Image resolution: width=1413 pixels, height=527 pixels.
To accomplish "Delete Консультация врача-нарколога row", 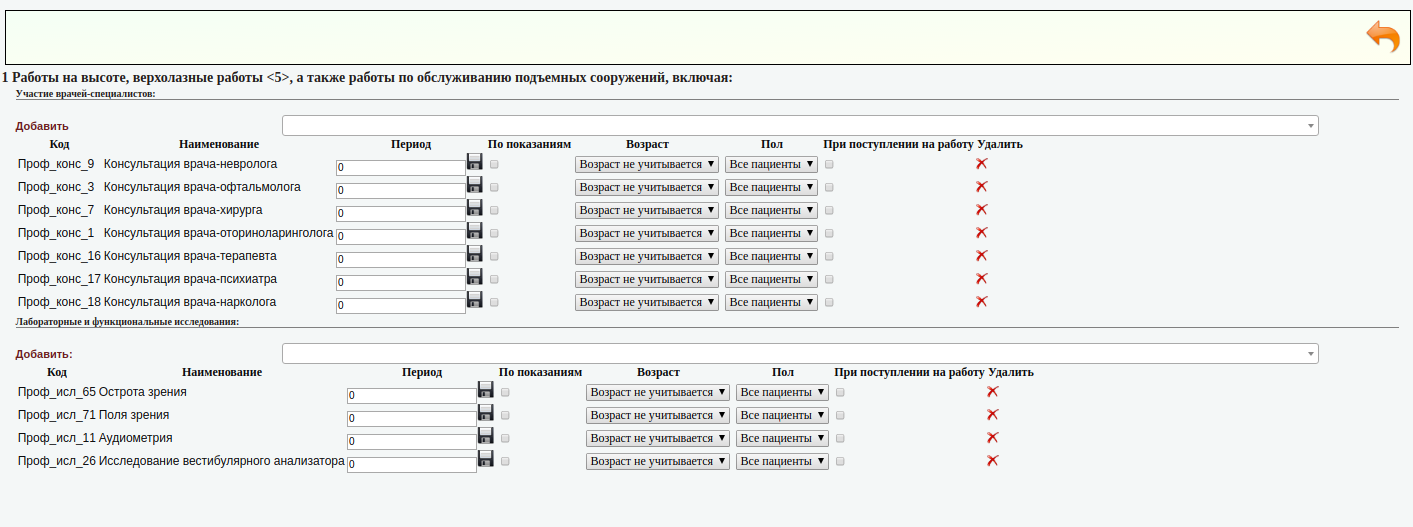I will 981,302.
